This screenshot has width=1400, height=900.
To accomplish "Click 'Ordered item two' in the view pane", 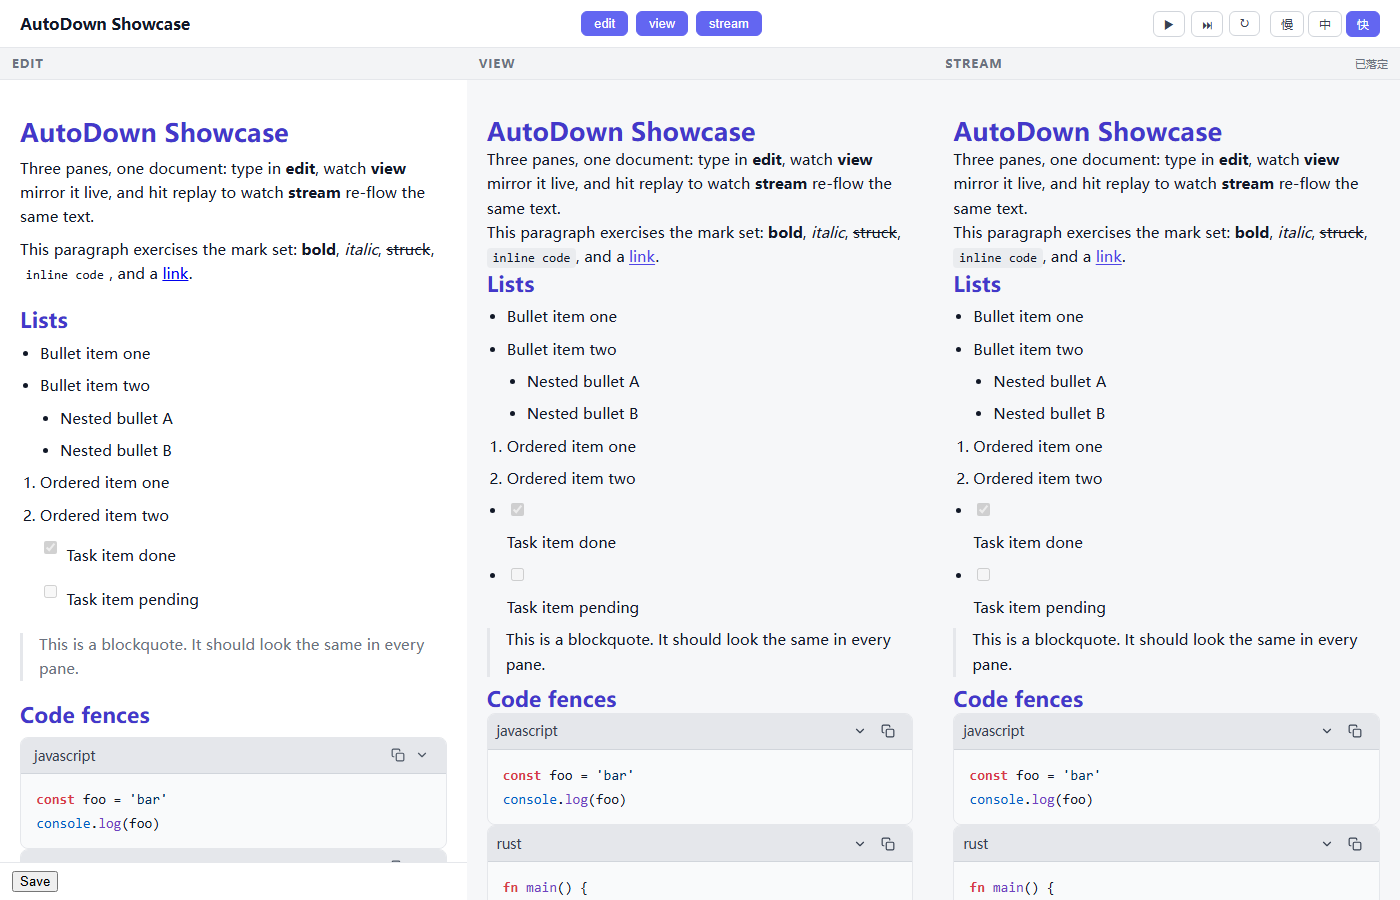I will [x=571, y=479].
